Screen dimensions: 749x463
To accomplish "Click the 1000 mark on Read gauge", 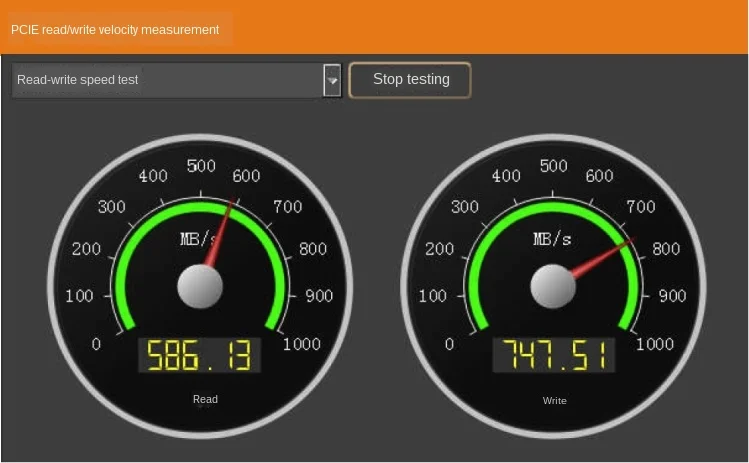I will (301, 344).
